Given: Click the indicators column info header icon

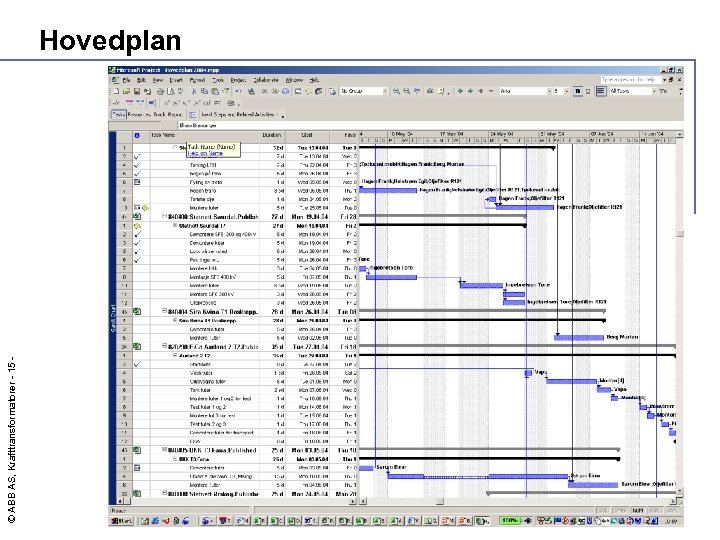Looking at the screenshot, I should click(137, 136).
